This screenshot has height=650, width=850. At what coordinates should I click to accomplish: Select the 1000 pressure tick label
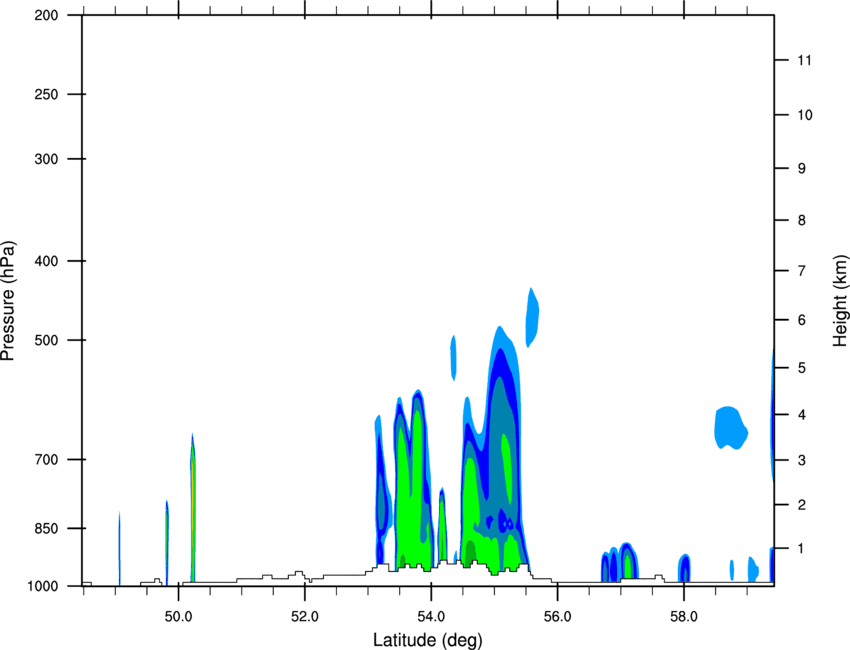tap(42, 586)
